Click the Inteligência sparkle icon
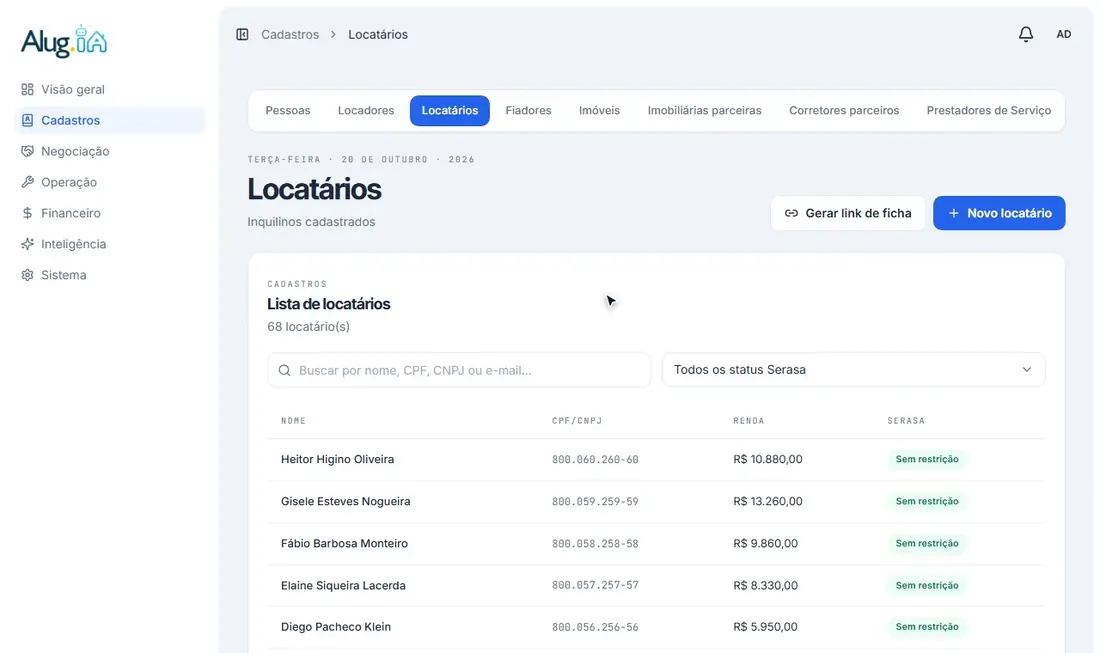 27,243
